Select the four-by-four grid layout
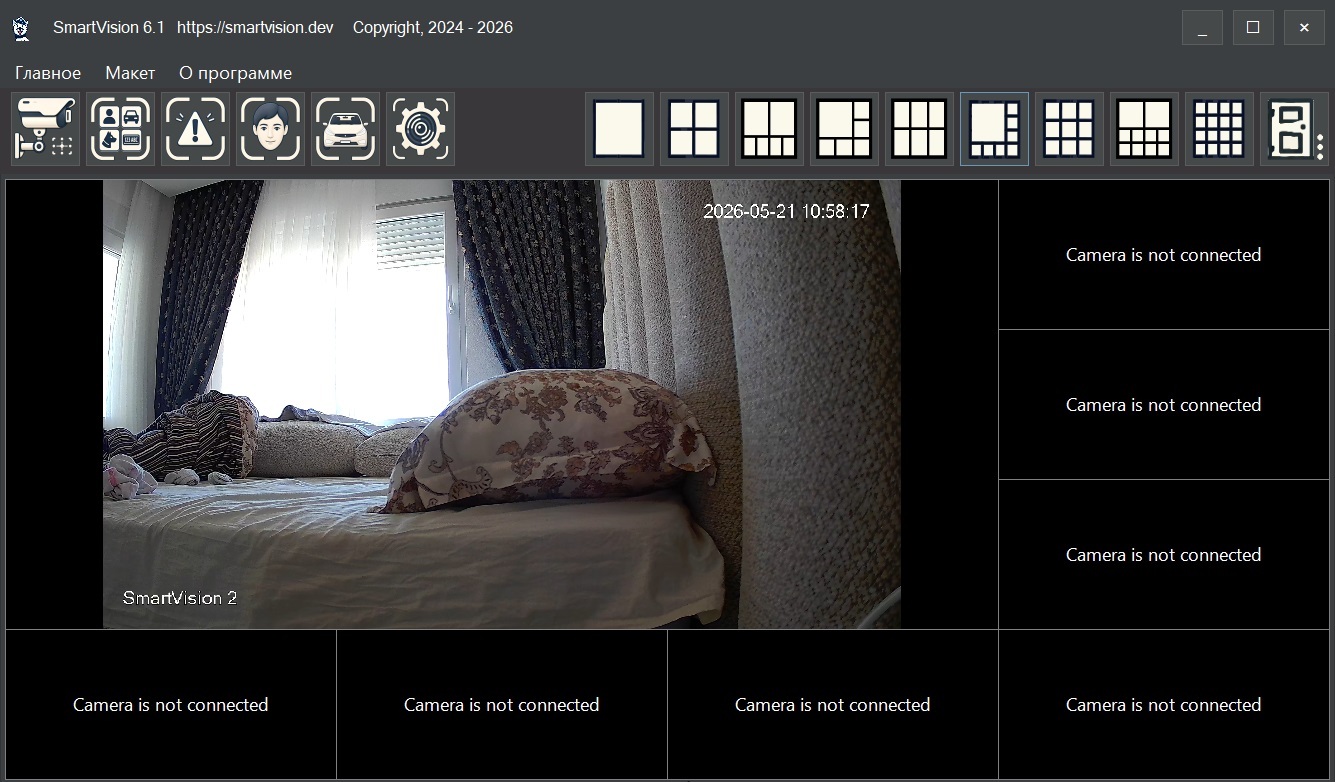Screen dimensions: 1335x782 pos(1219,129)
